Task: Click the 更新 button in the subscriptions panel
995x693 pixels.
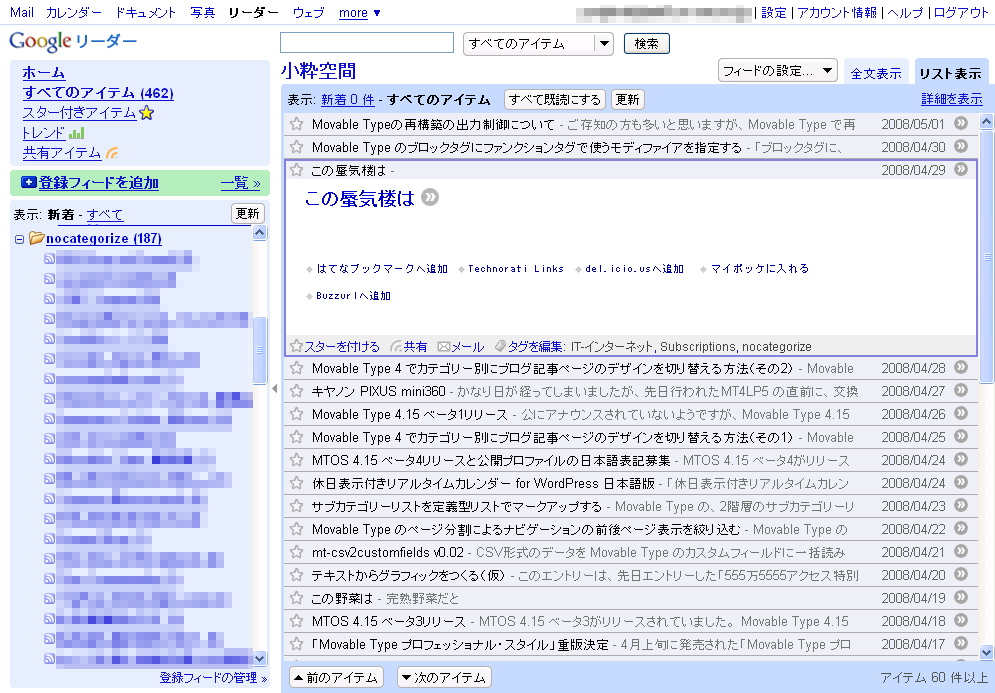Action: (247, 214)
